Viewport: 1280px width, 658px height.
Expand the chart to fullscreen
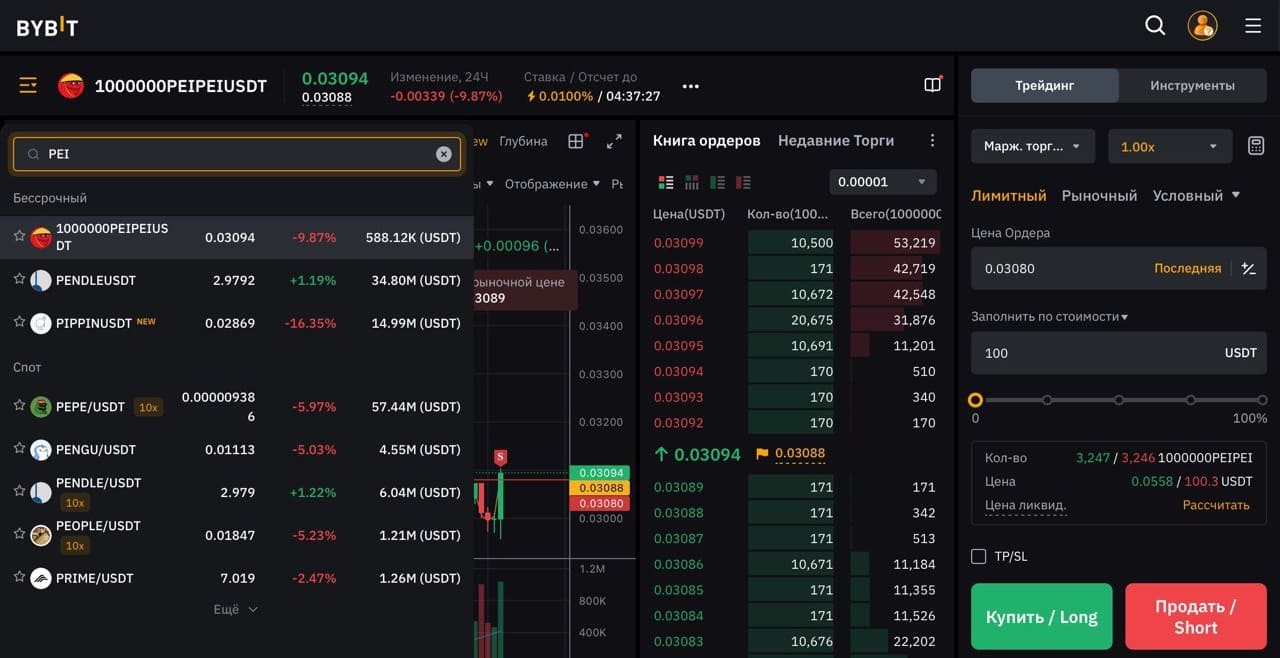[614, 141]
